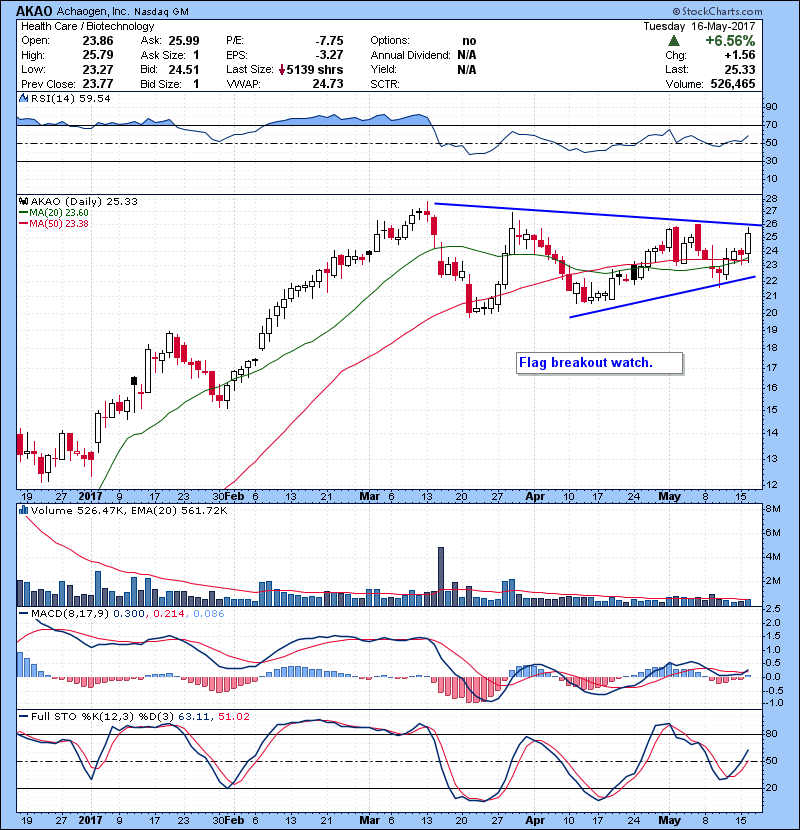Click the volume bars icon beside Volume label
800x830 pixels.
[23, 510]
